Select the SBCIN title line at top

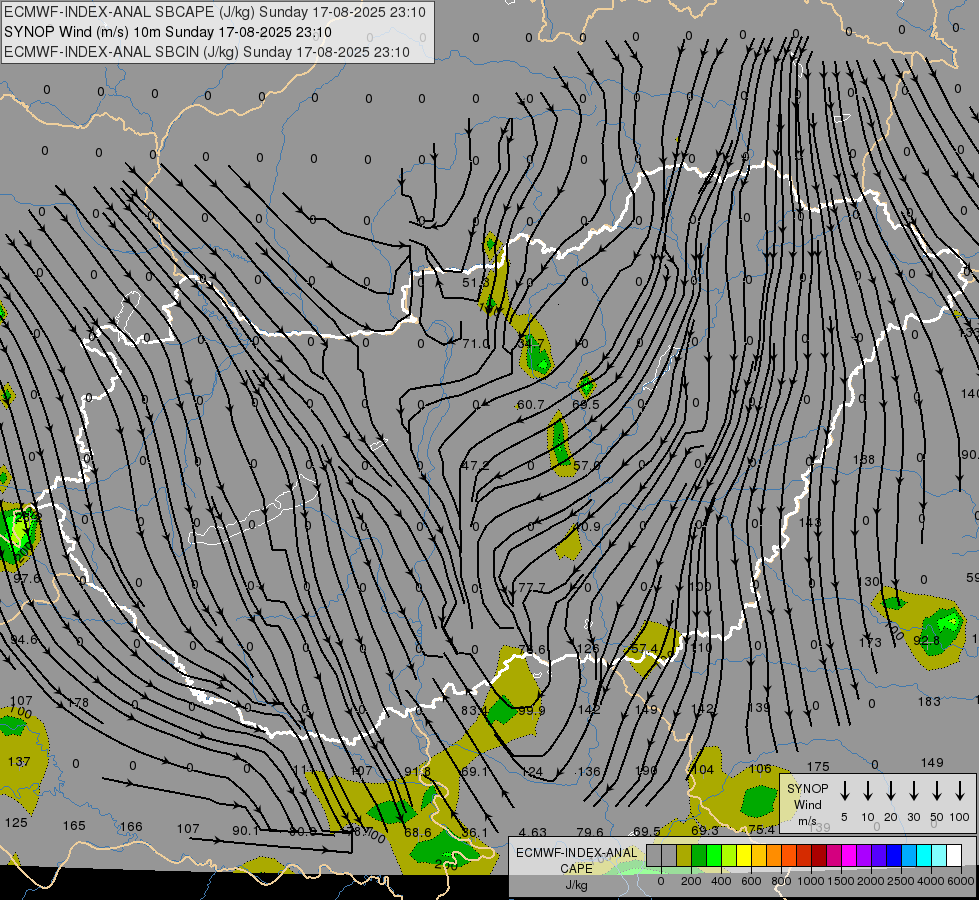[207, 52]
